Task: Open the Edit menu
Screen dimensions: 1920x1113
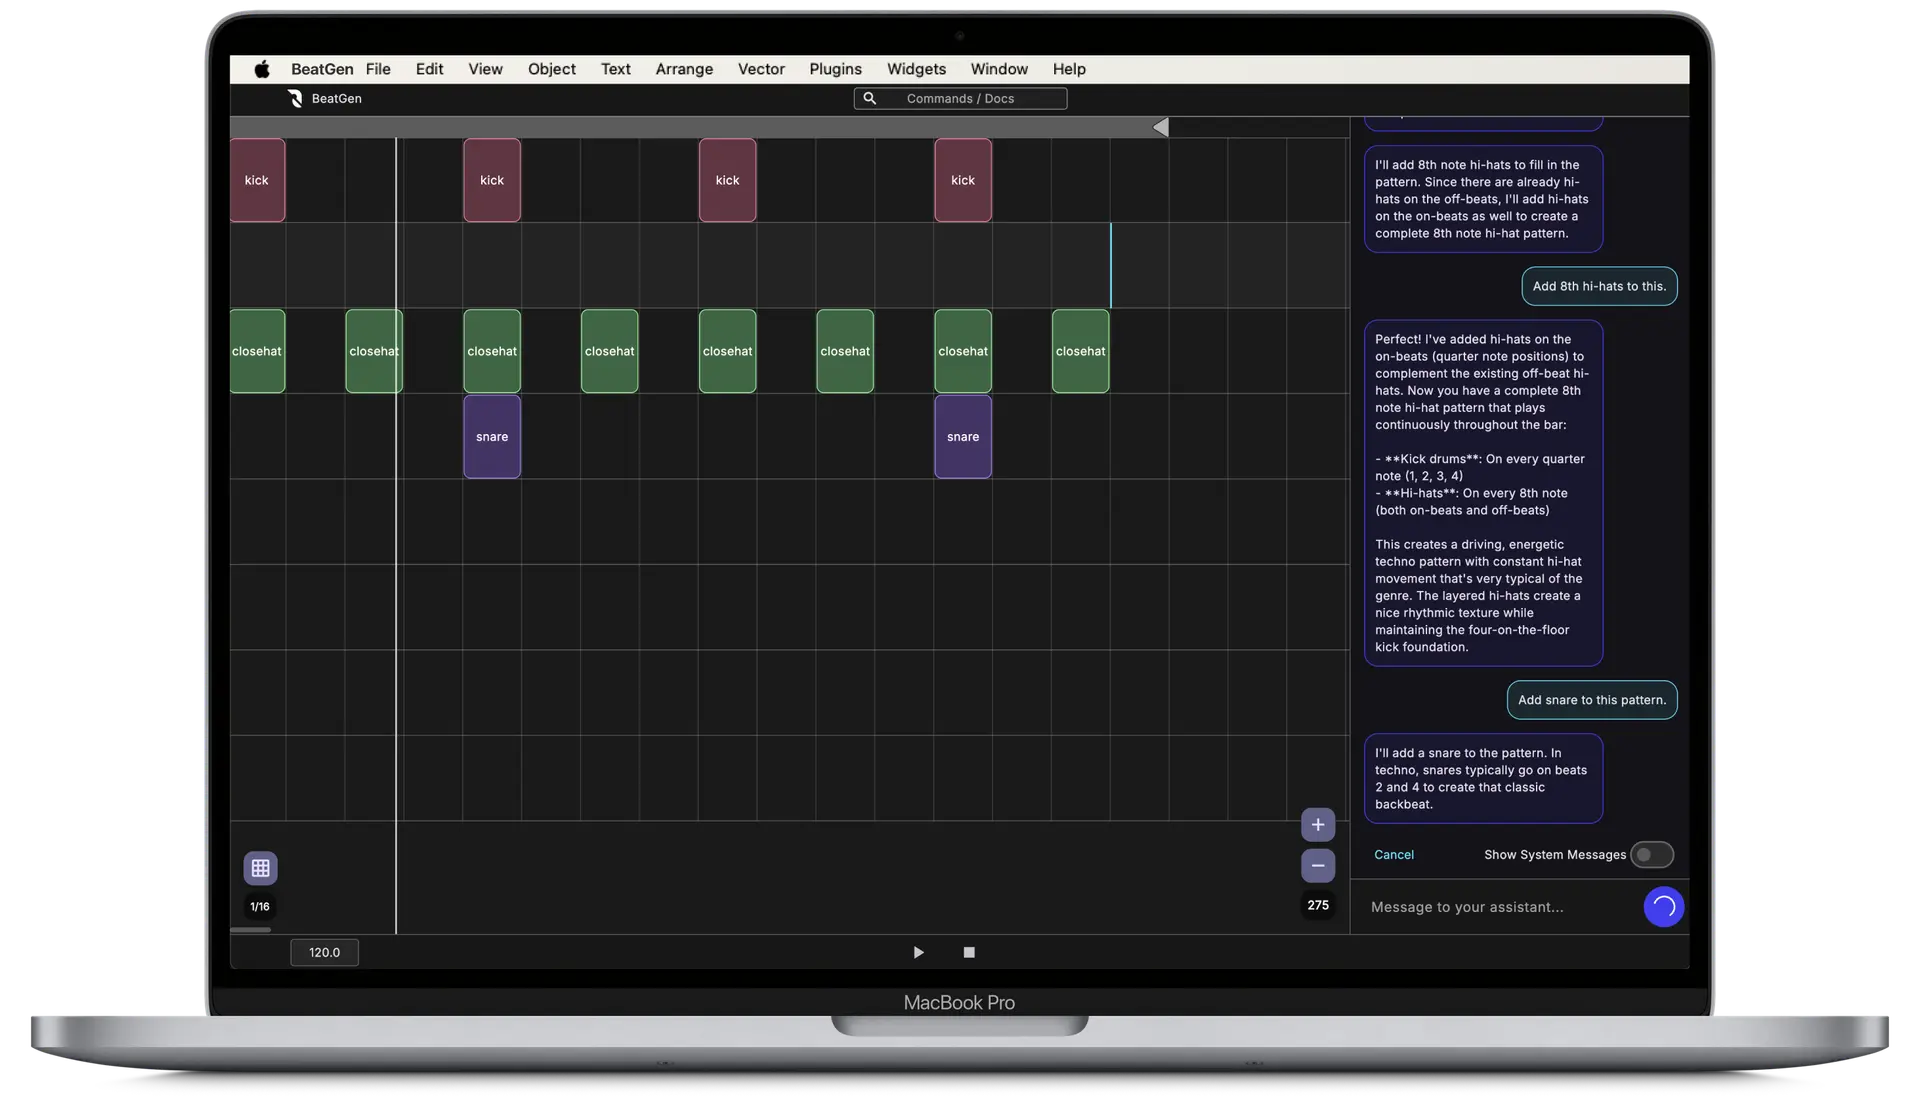Action: coord(430,69)
